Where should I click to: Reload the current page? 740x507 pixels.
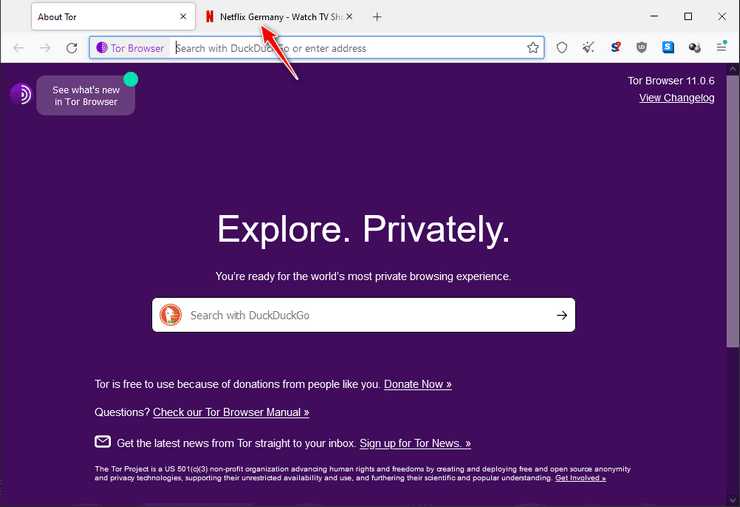click(x=72, y=48)
